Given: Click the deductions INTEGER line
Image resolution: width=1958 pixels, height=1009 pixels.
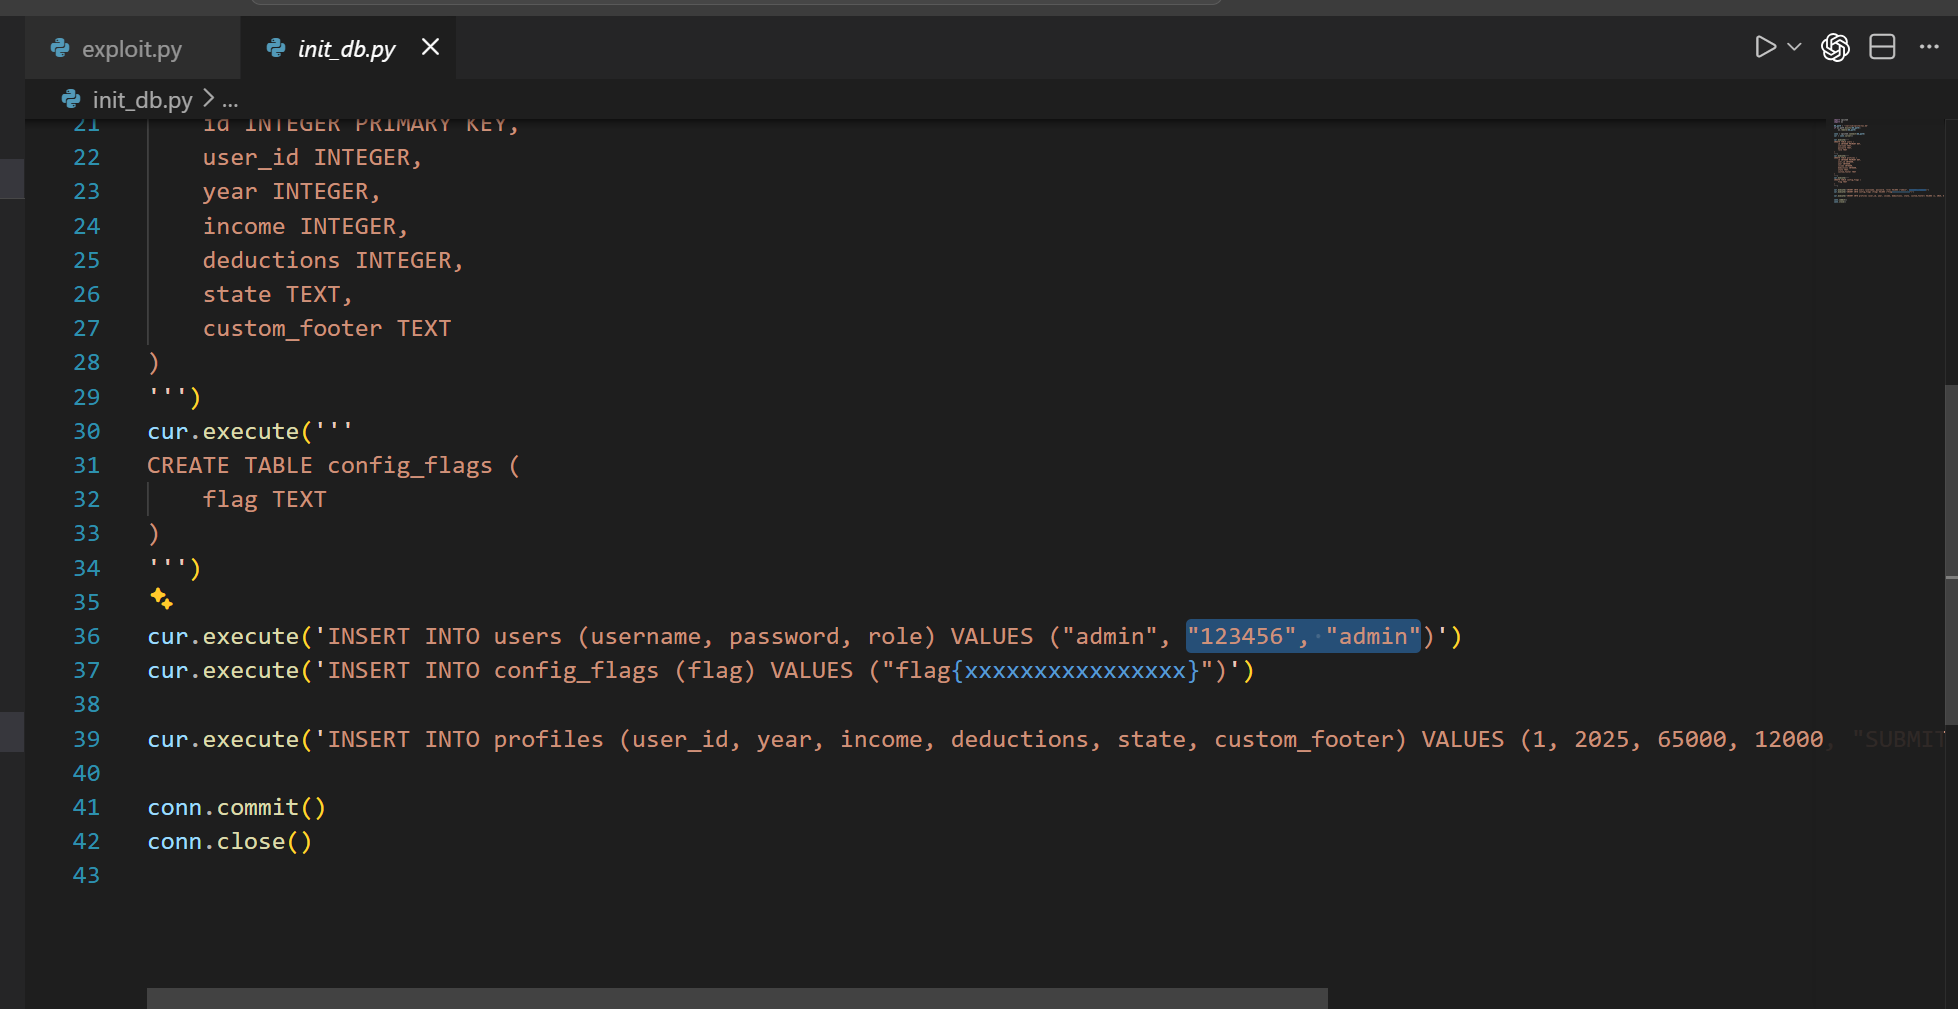Looking at the screenshot, I should pyautogui.click(x=333, y=260).
